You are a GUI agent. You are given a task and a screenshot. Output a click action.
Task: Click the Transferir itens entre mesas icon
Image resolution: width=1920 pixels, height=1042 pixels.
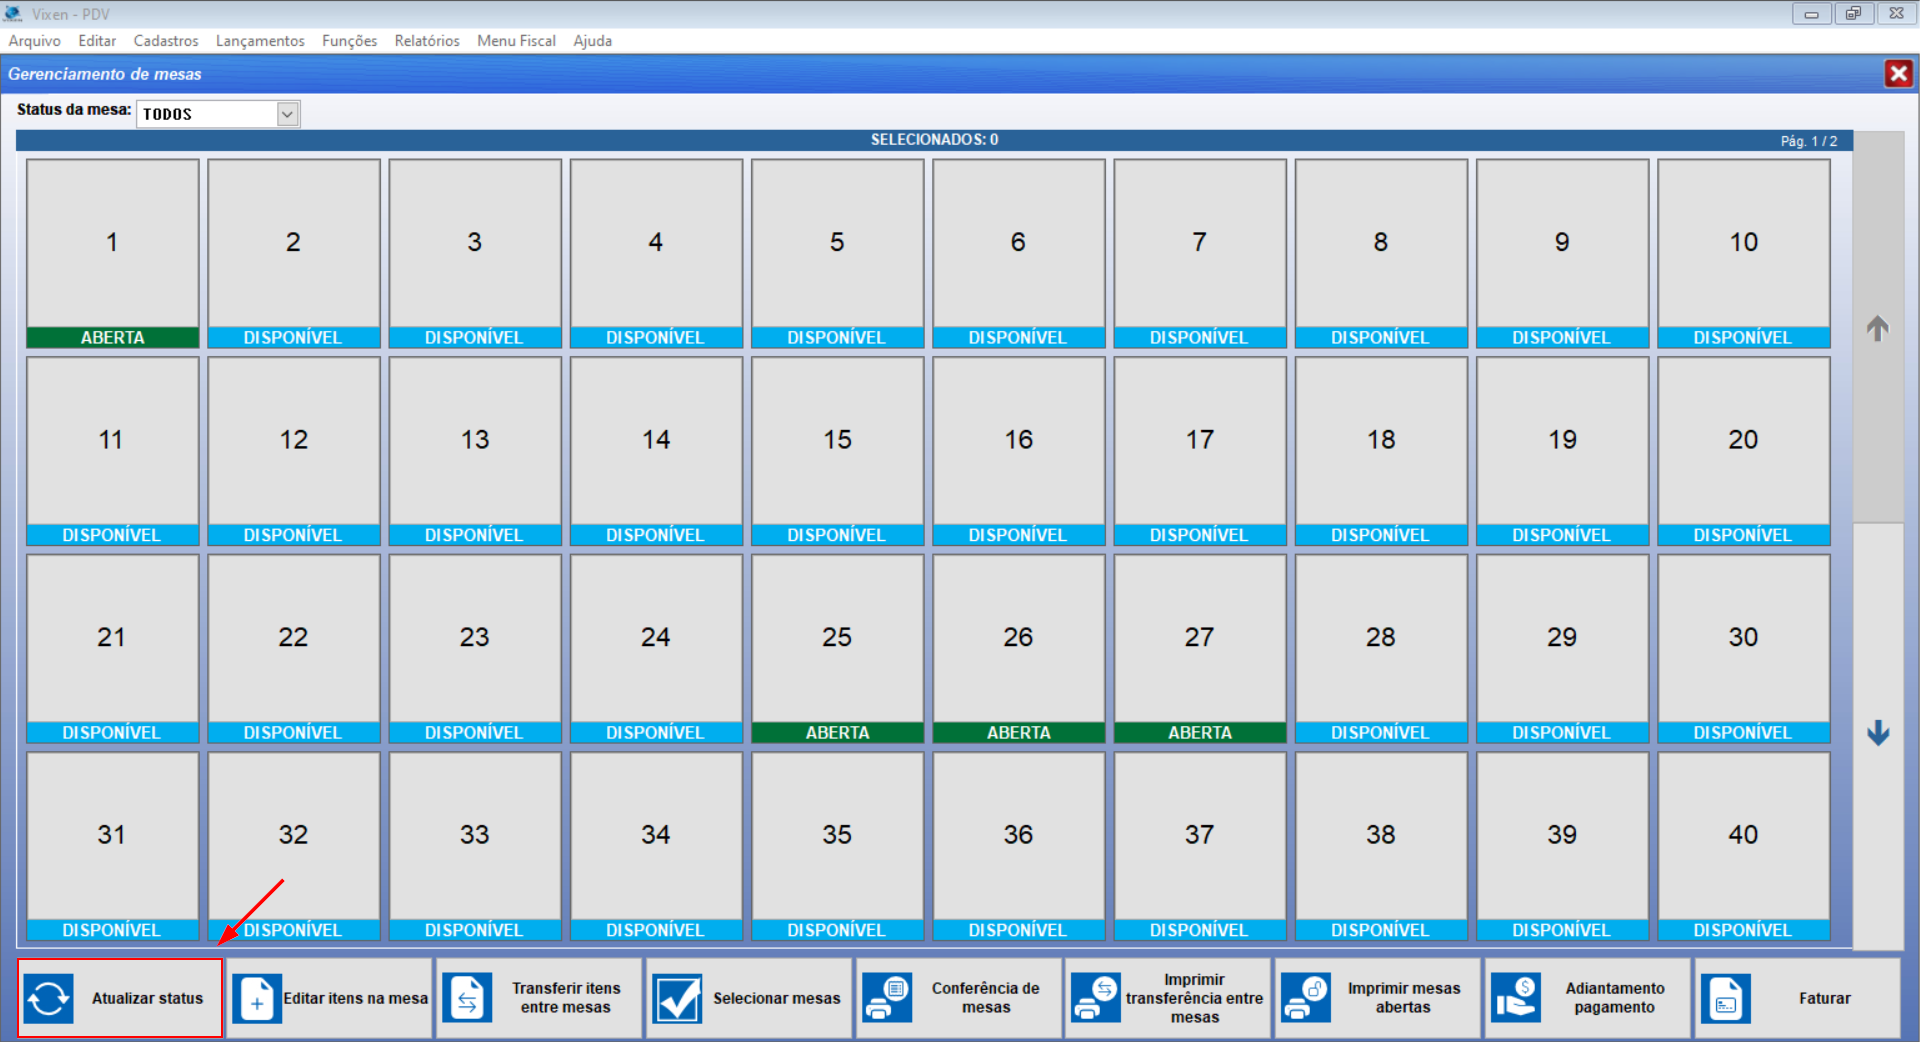click(x=467, y=998)
